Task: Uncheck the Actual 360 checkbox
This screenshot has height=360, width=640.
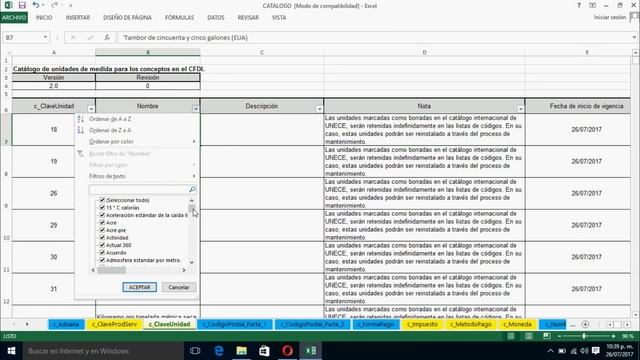Action: pyautogui.click(x=102, y=245)
